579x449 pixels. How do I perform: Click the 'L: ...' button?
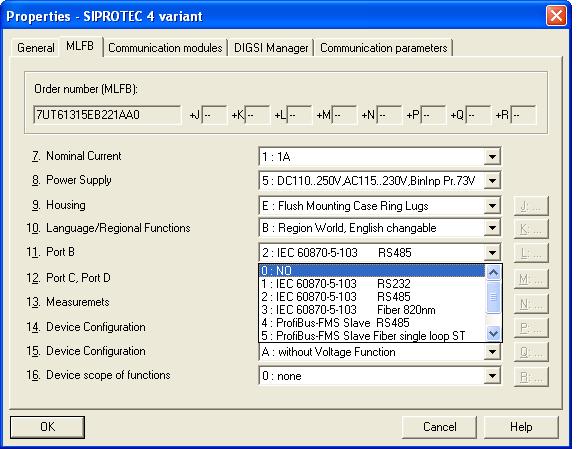pos(531,253)
